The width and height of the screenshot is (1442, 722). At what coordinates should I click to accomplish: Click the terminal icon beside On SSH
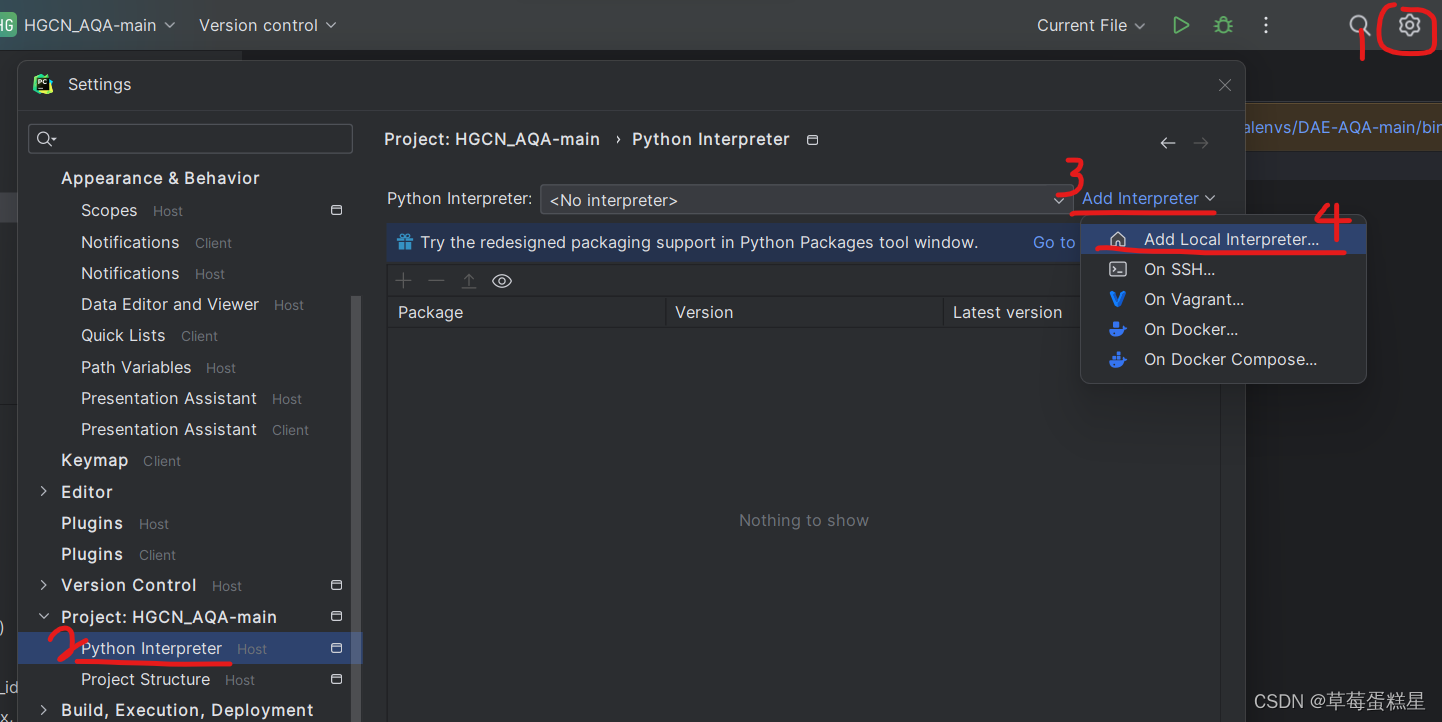[x=1118, y=269]
